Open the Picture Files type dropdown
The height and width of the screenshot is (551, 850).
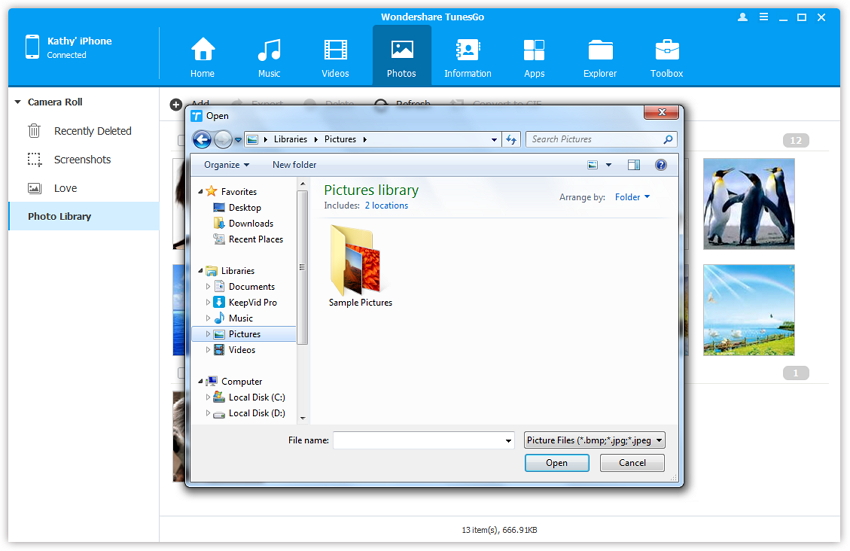[594, 440]
